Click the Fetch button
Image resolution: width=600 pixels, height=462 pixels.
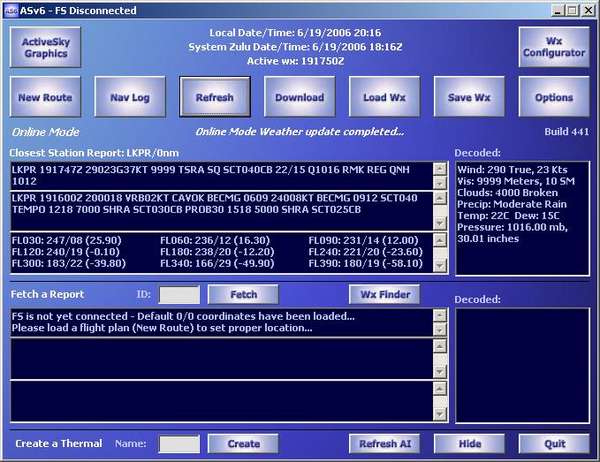click(x=243, y=294)
